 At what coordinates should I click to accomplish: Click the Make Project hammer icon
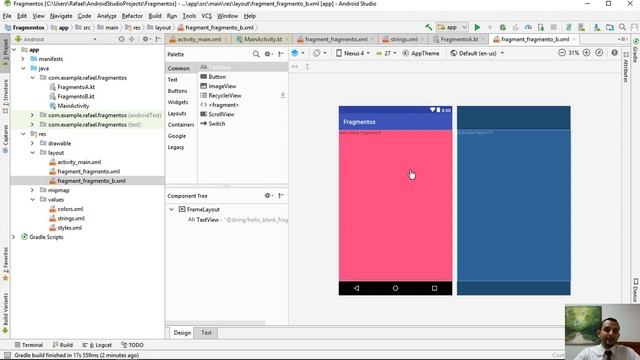(429, 27)
